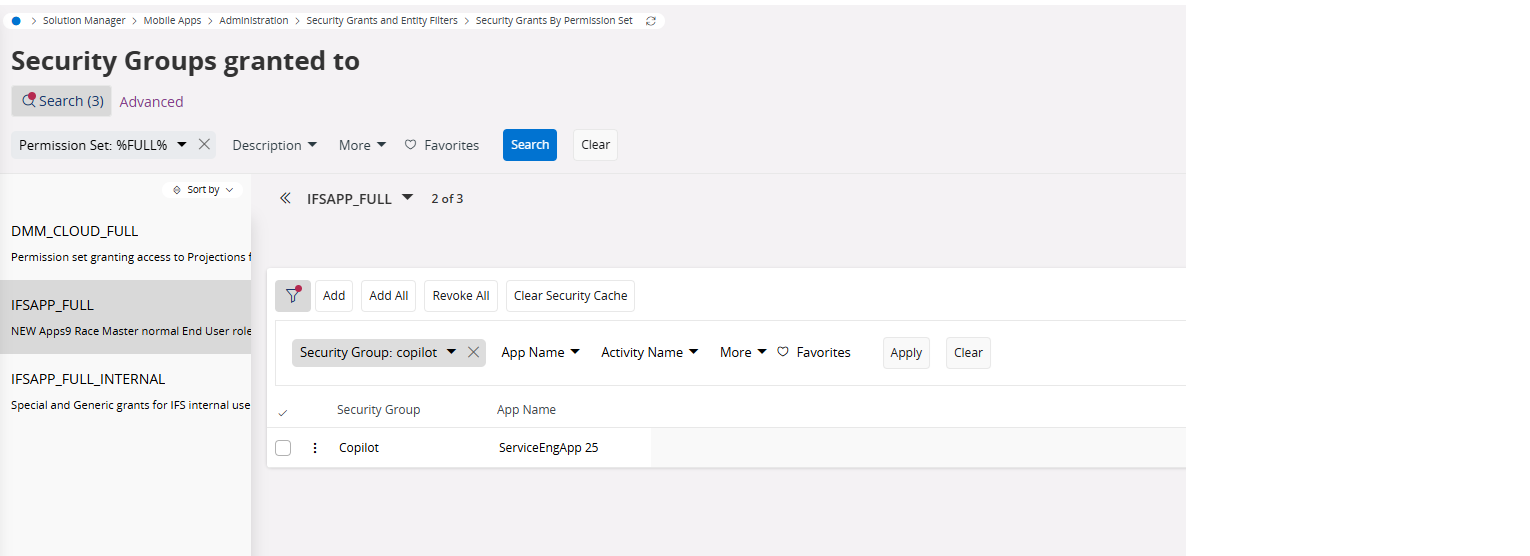The image size is (1530, 556).
Task: Open the Copilot row three-dot menu
Action: (x=315, y=448)
